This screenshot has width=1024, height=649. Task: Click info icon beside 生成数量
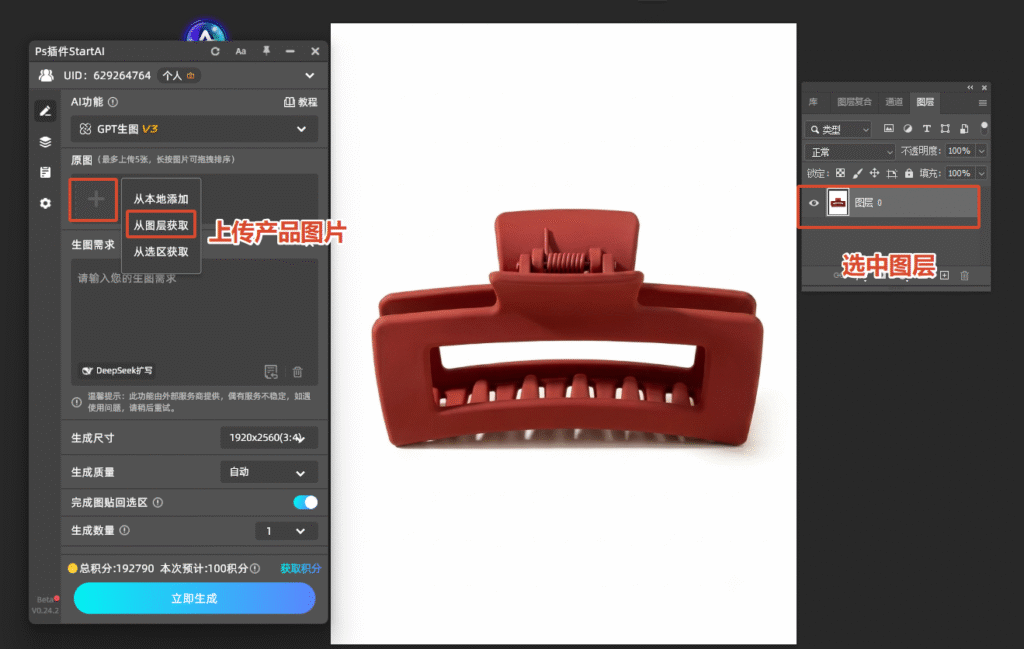[x=125, y=530]
